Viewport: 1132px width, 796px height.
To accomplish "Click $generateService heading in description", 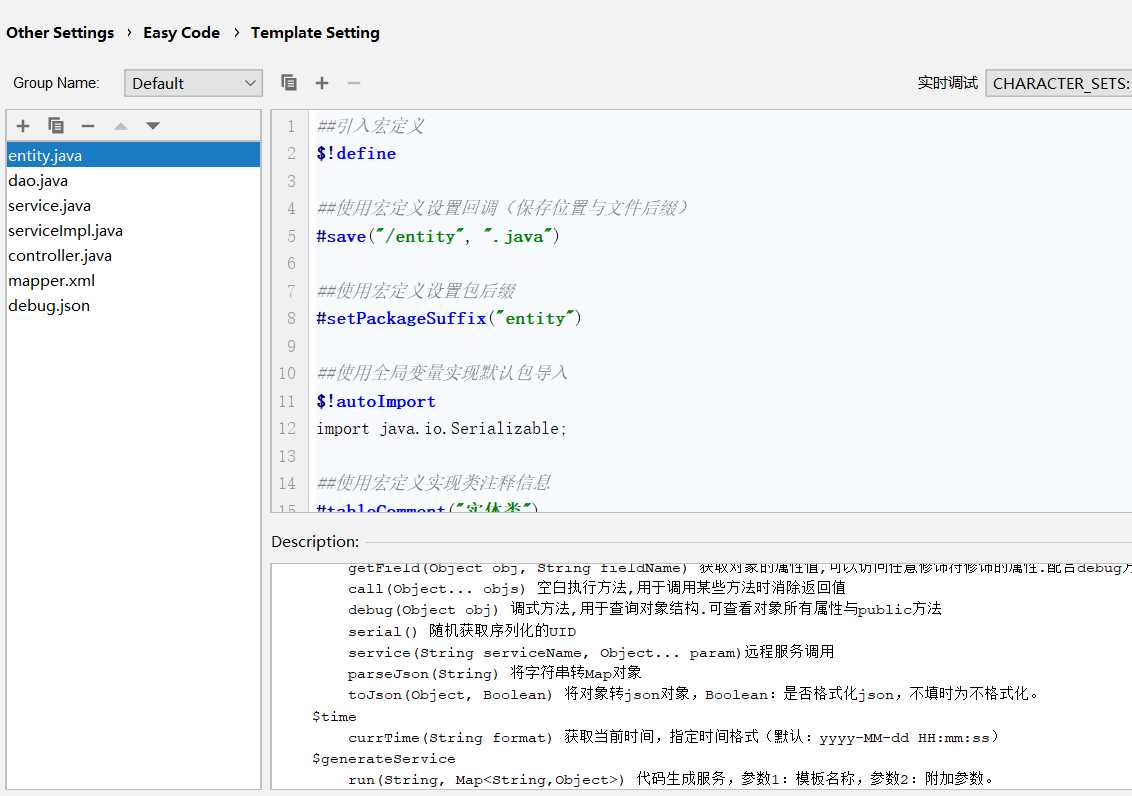I will coord(383,758).
